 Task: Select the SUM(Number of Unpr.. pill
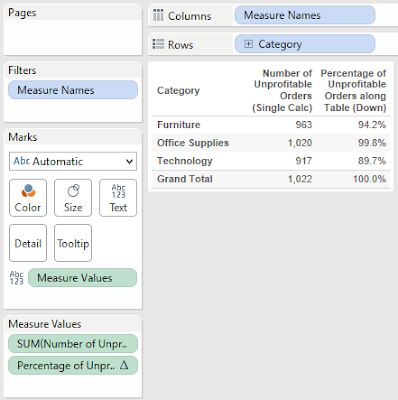[x=73, y=344]
